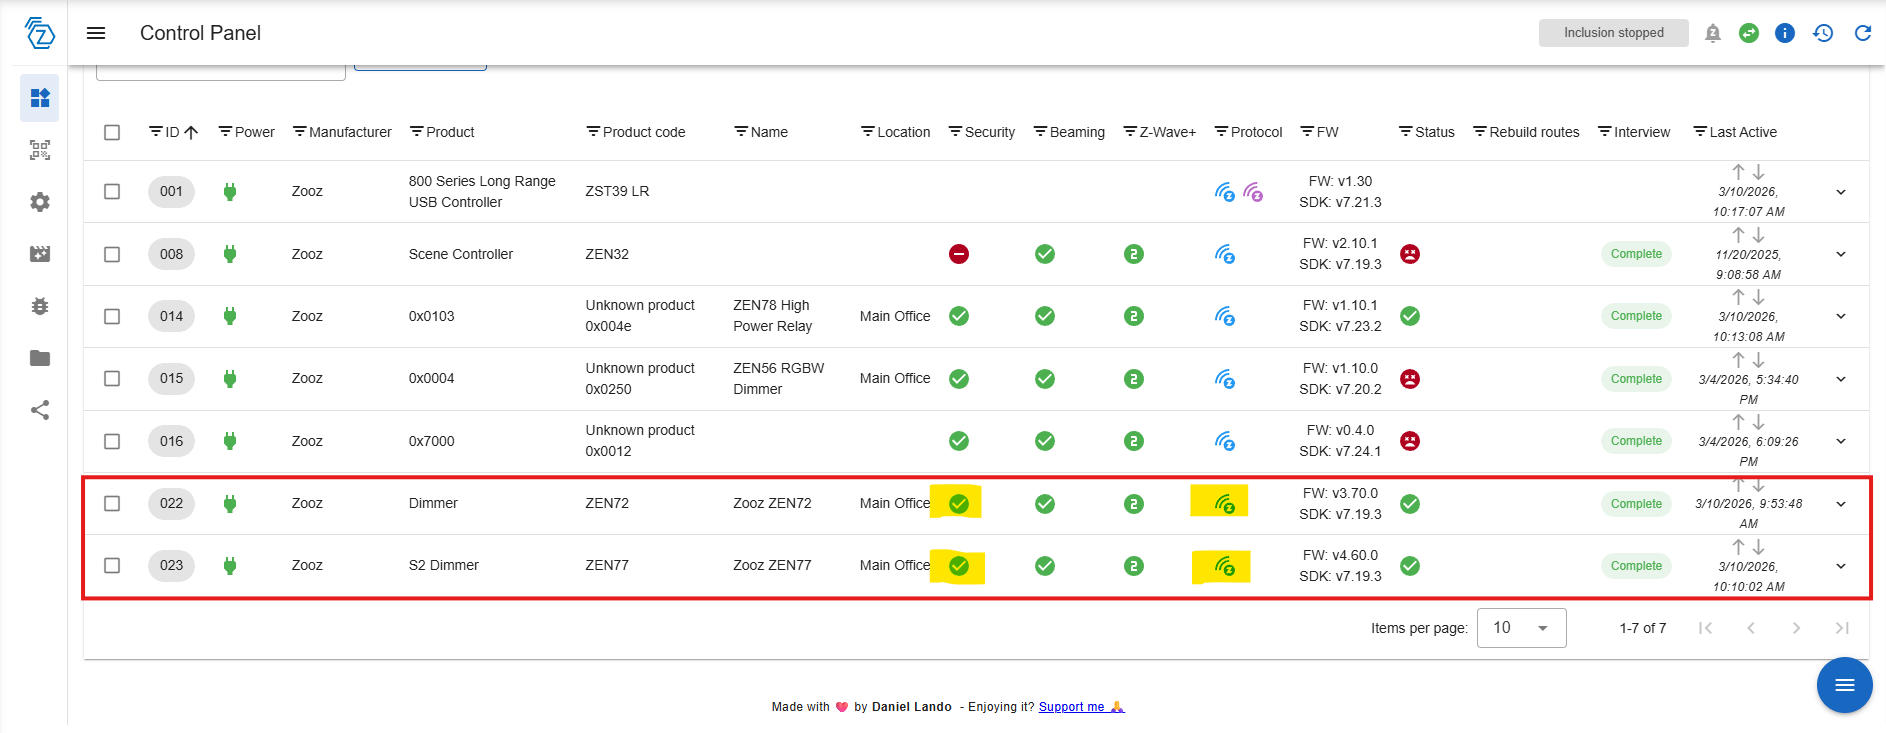Open the Network graph share icon
Image resolution: width=1886 pixels, height=733 pixels.
(40, 410)
